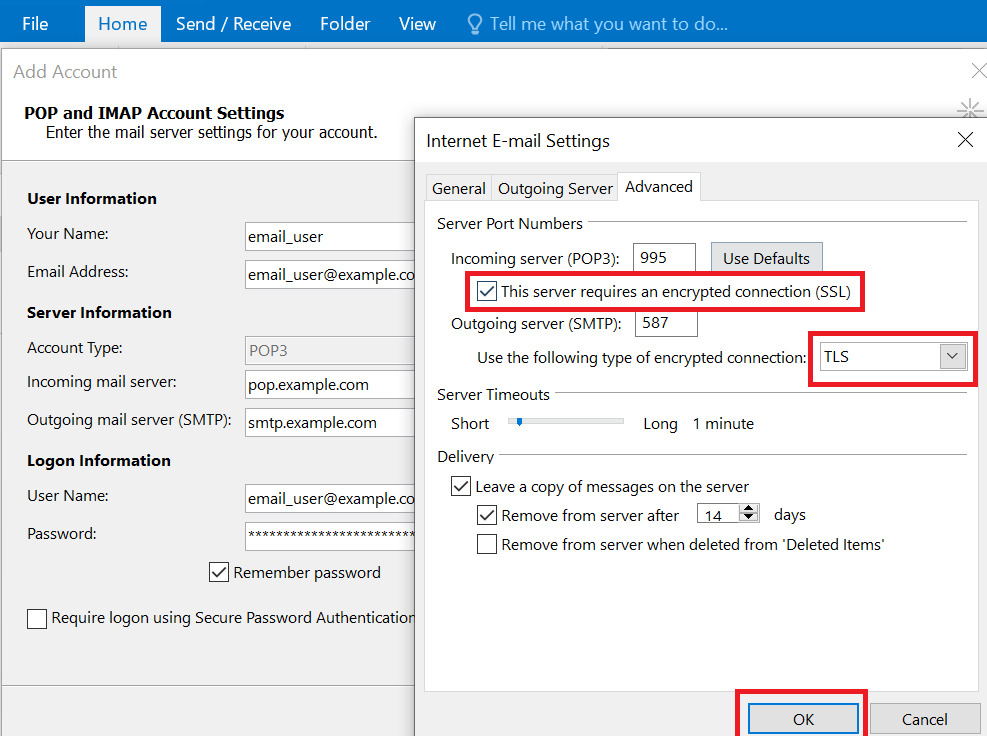This screenshot has height=736, width=987.
Task: Disable the encrypted connection (SSL) requirement
Action: (485, 290)
